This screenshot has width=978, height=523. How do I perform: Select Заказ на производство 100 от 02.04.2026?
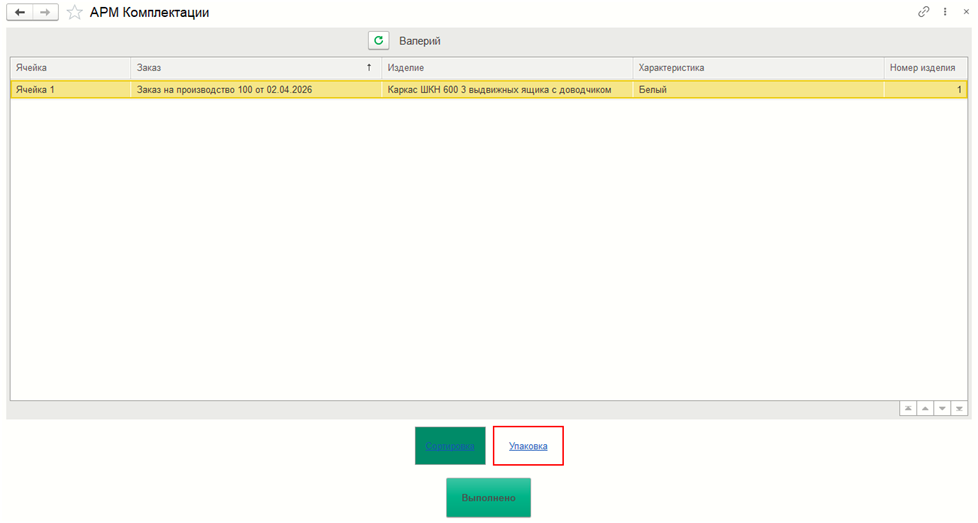point(256,90)
